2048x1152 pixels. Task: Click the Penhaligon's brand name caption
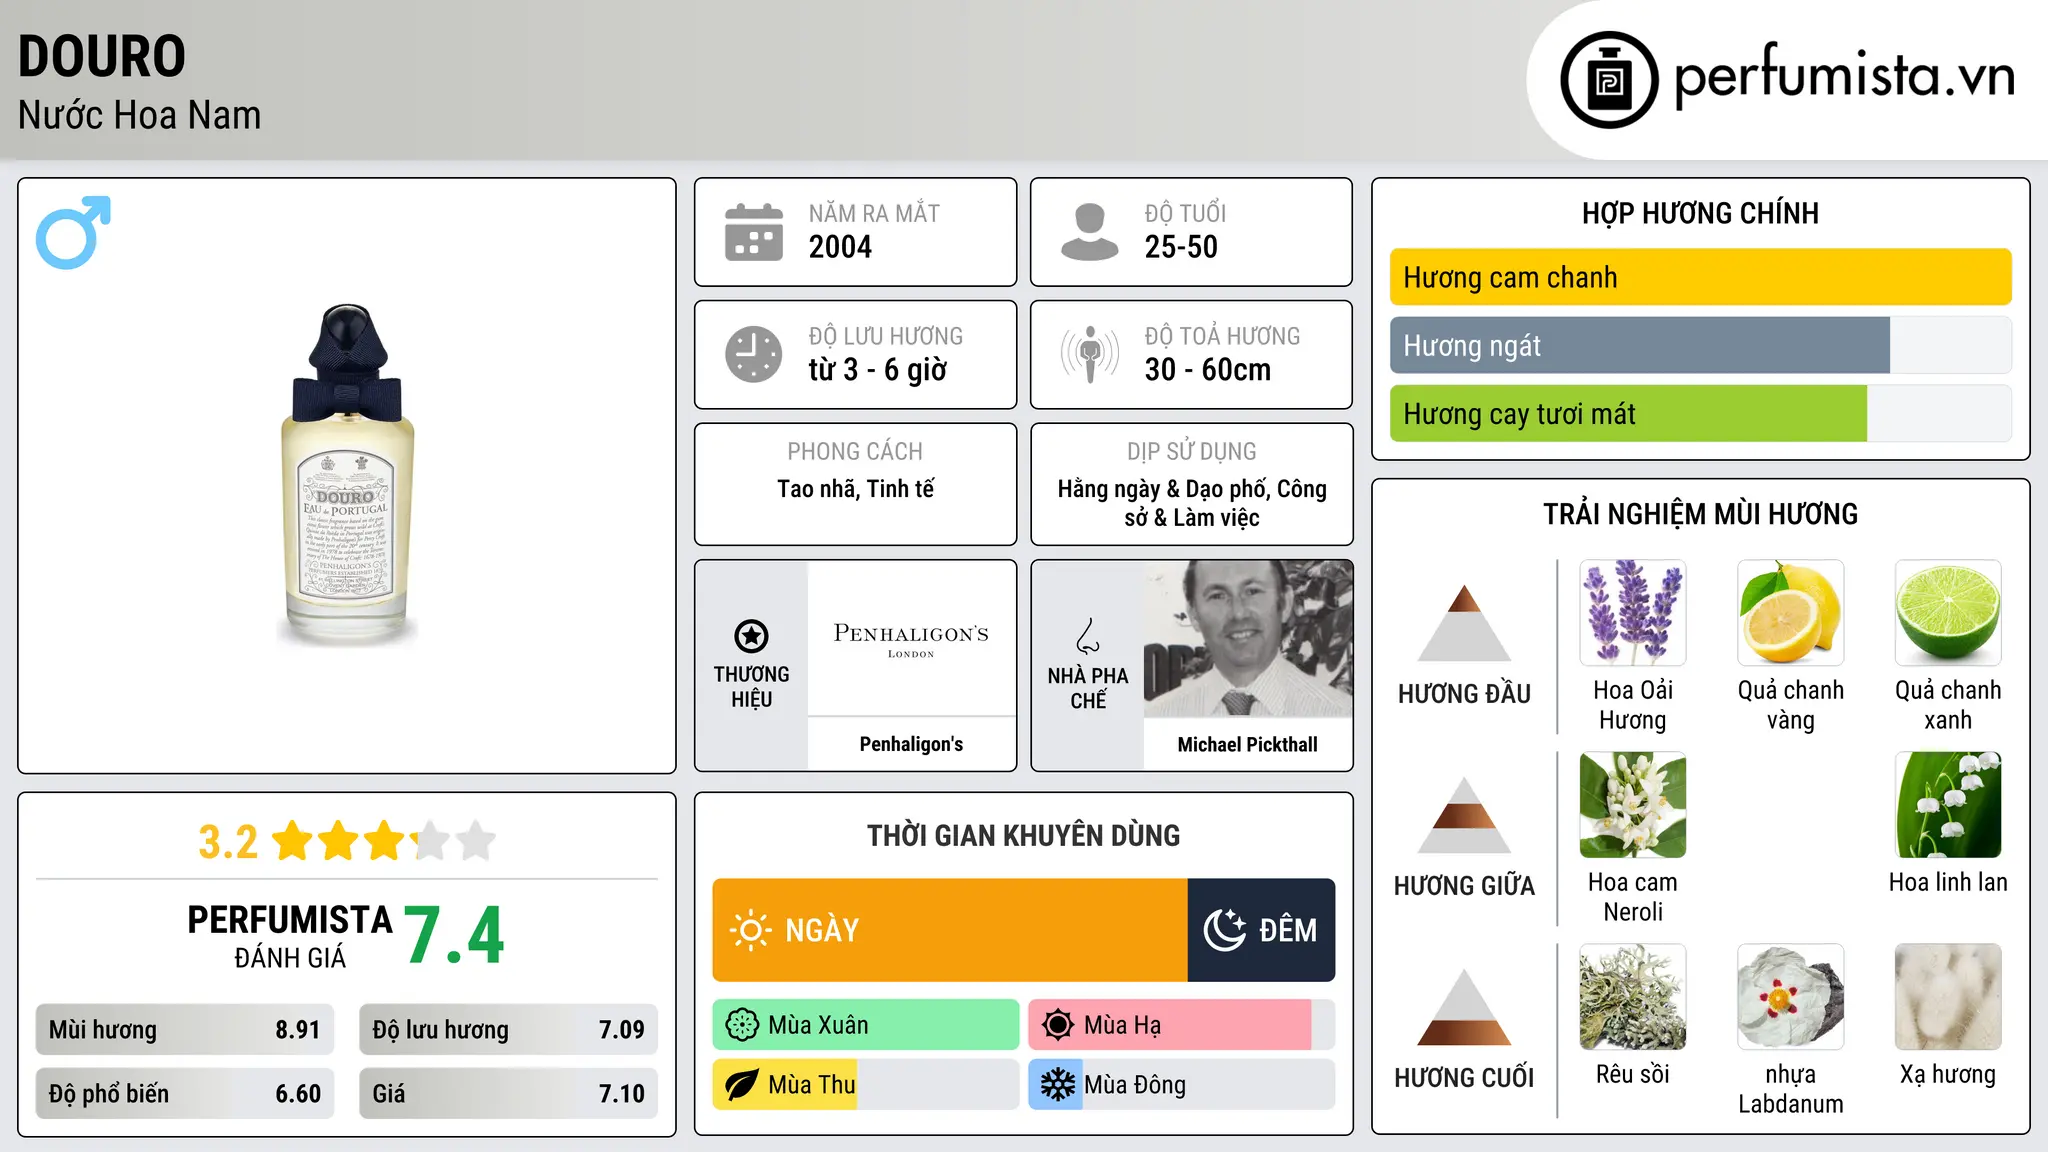[x=911, y=744]
